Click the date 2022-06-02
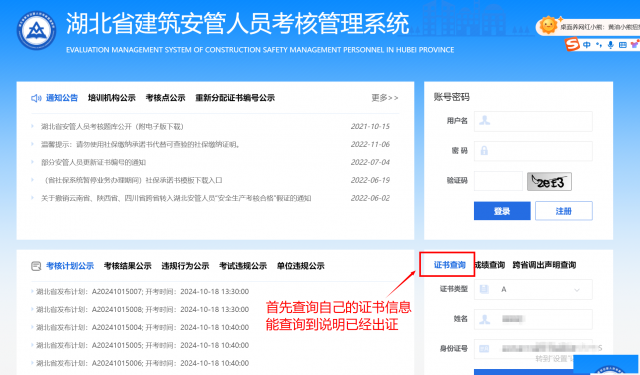640x375 pixels. click(x=370, y=199)
